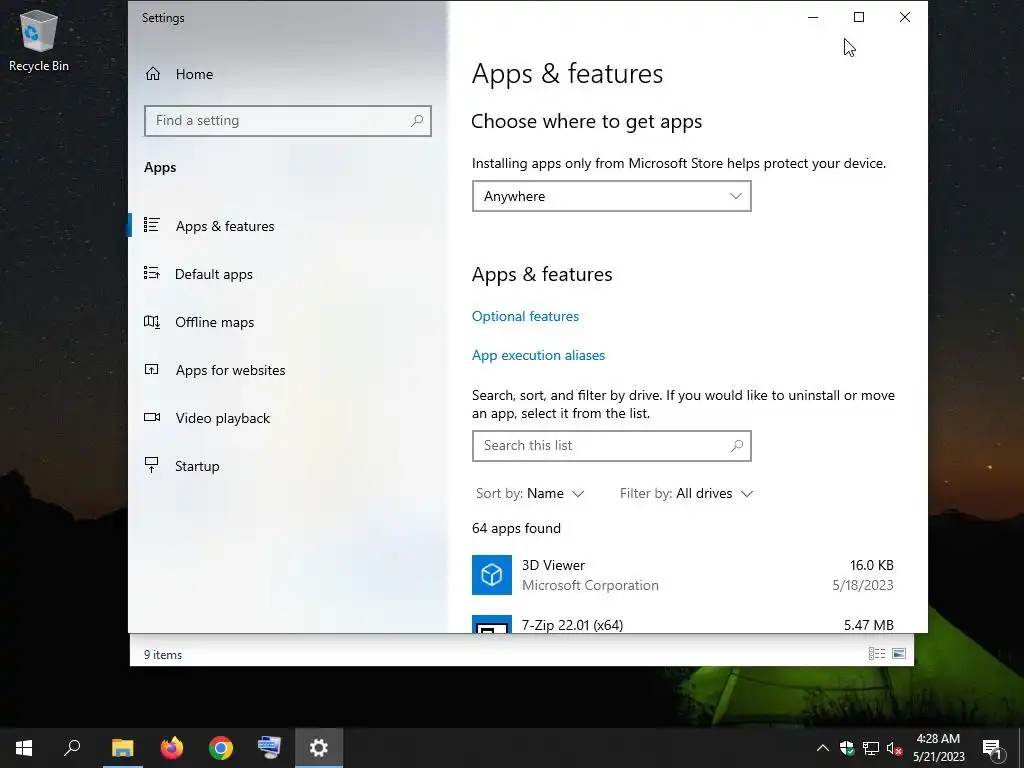This screenshot has height=768, width=1024.
Task: Open App execution aliases link
Action: tap(538, 355)
